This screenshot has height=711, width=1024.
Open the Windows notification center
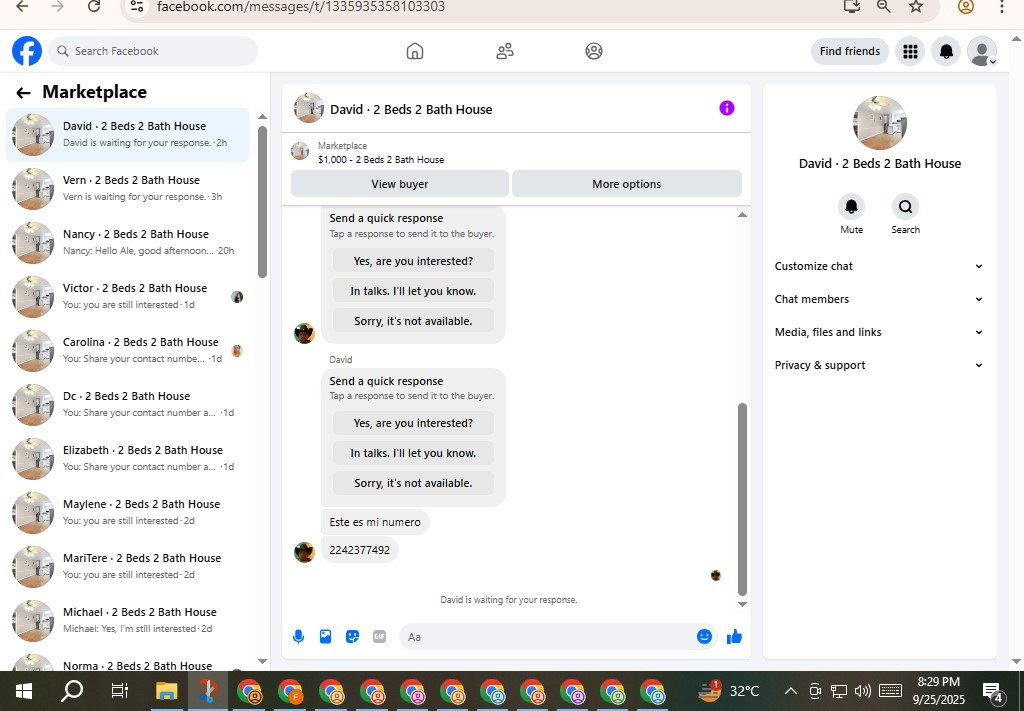point(993,692)
